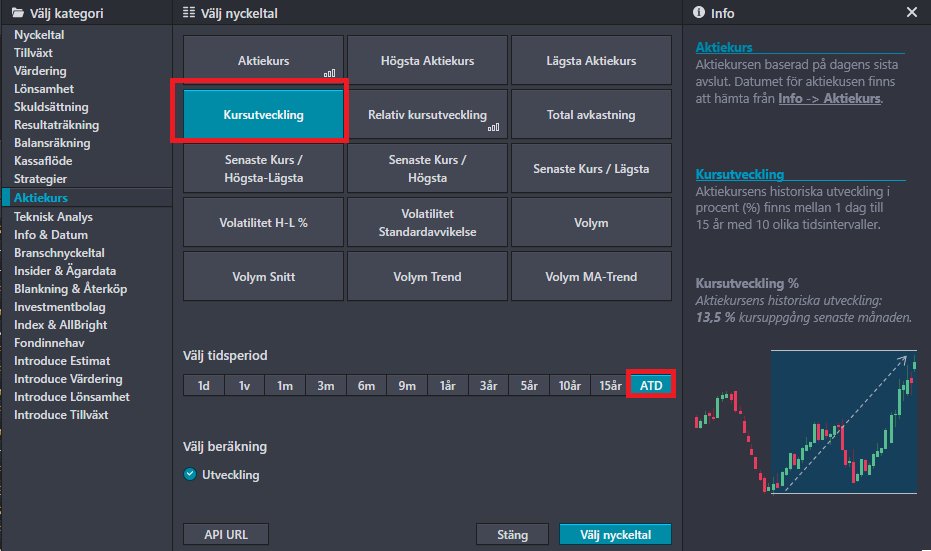The width and height of the screenshot is (931, 551).
Task: Open the Insider & Ägardata category
Action: tap(65, 270)
